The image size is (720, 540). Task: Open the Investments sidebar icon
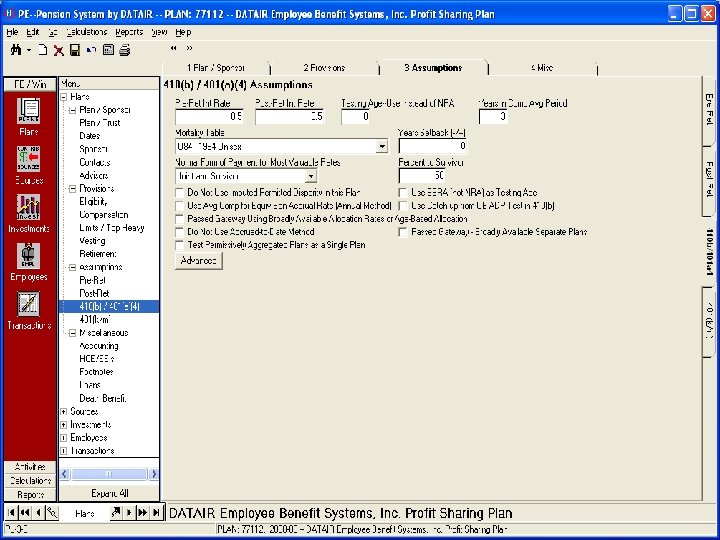(x=28, y=207)
